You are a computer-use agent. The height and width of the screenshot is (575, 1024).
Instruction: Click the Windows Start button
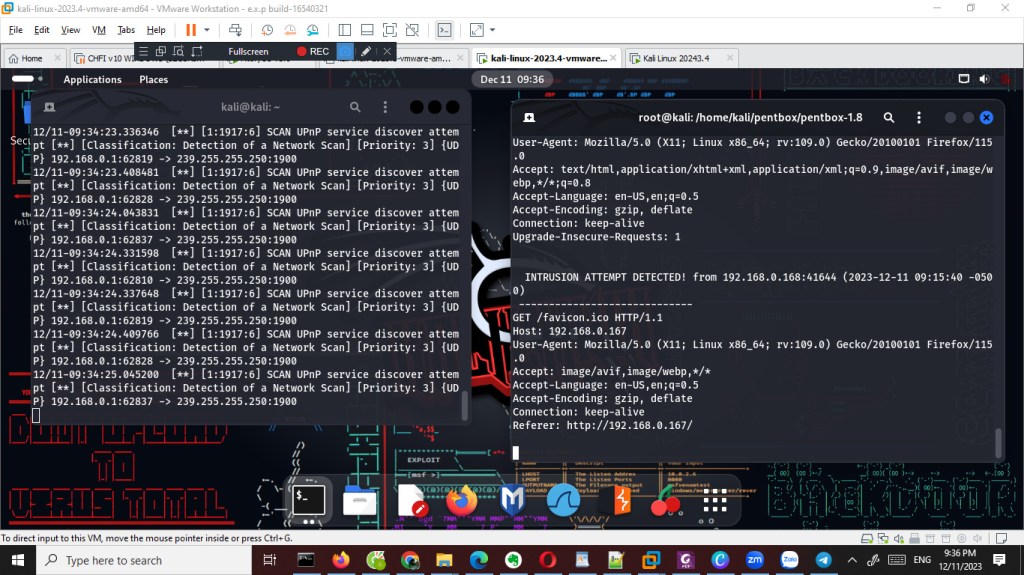coord(18,561)
